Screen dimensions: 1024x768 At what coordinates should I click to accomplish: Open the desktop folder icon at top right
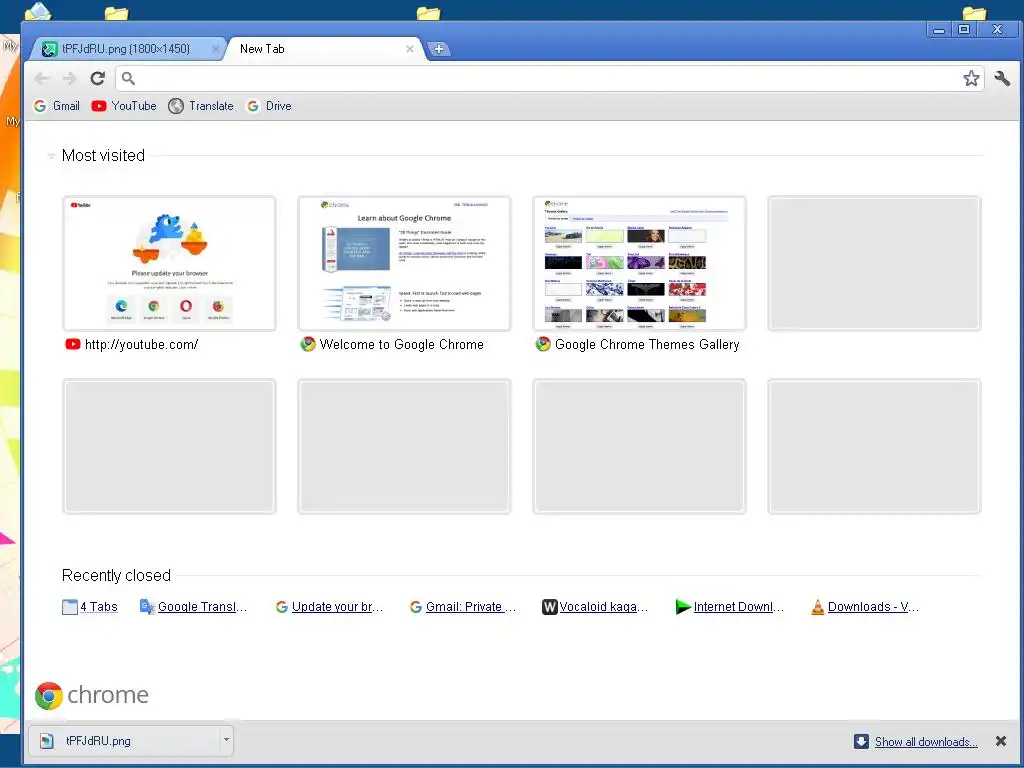974,12
